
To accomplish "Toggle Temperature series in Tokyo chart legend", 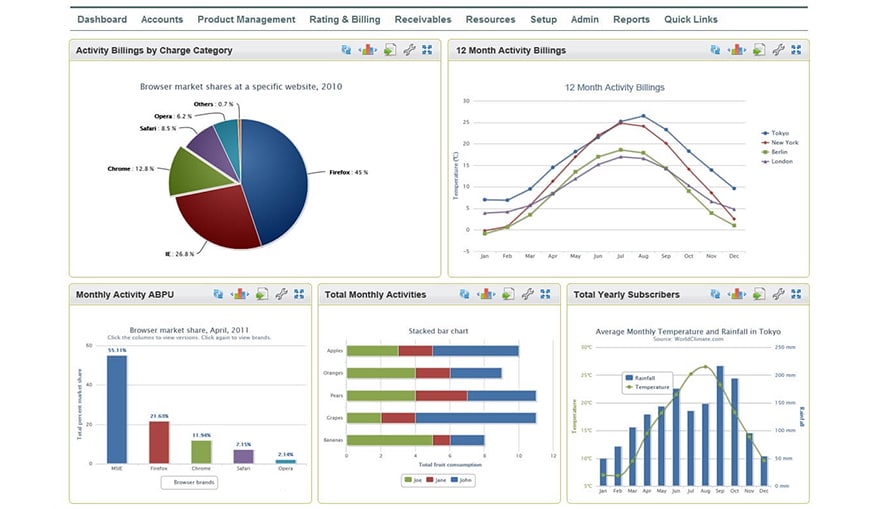I will (x=647, y=387).
